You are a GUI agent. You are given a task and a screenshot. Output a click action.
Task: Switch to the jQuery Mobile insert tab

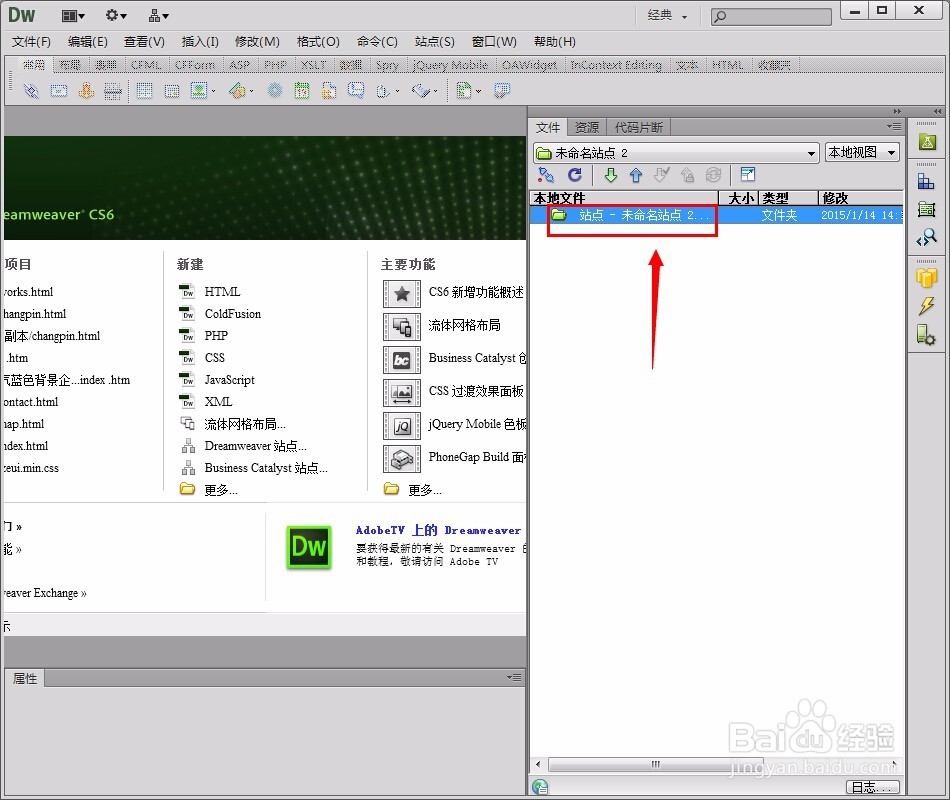(x=450, y=65)
